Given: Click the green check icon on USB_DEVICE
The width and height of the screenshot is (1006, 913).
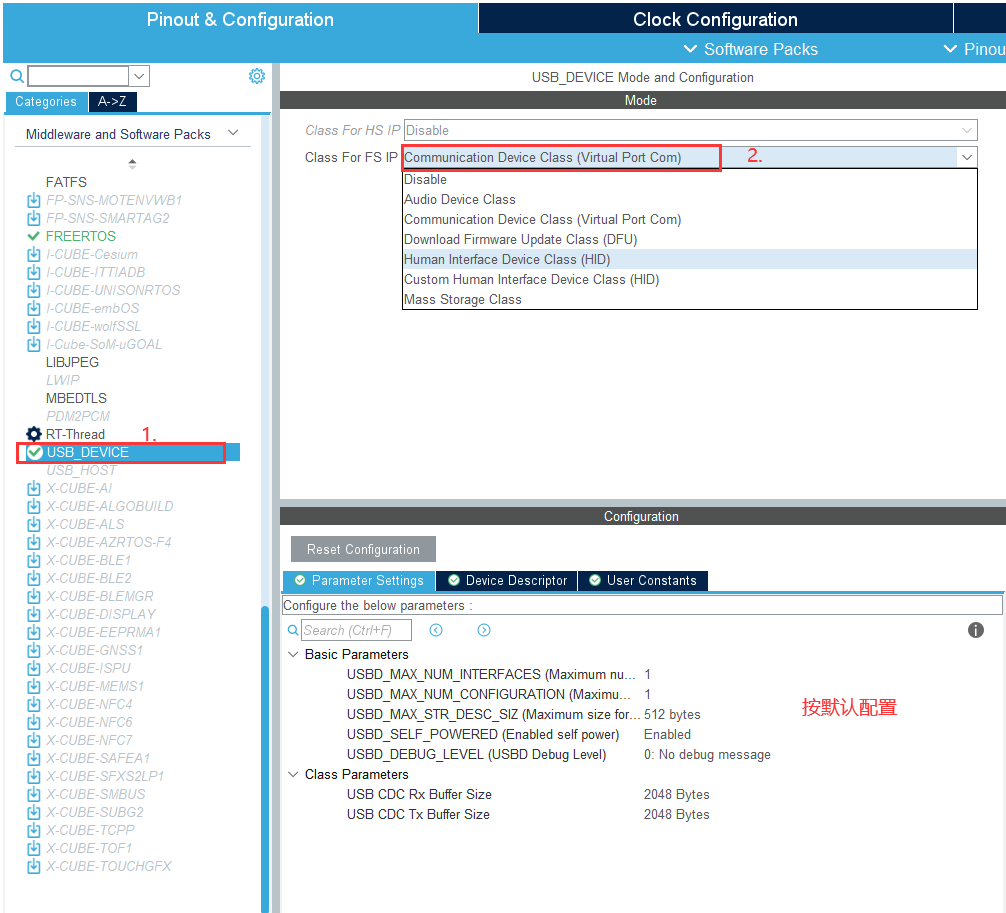Looking at the screenshot, I should [35, 452].
